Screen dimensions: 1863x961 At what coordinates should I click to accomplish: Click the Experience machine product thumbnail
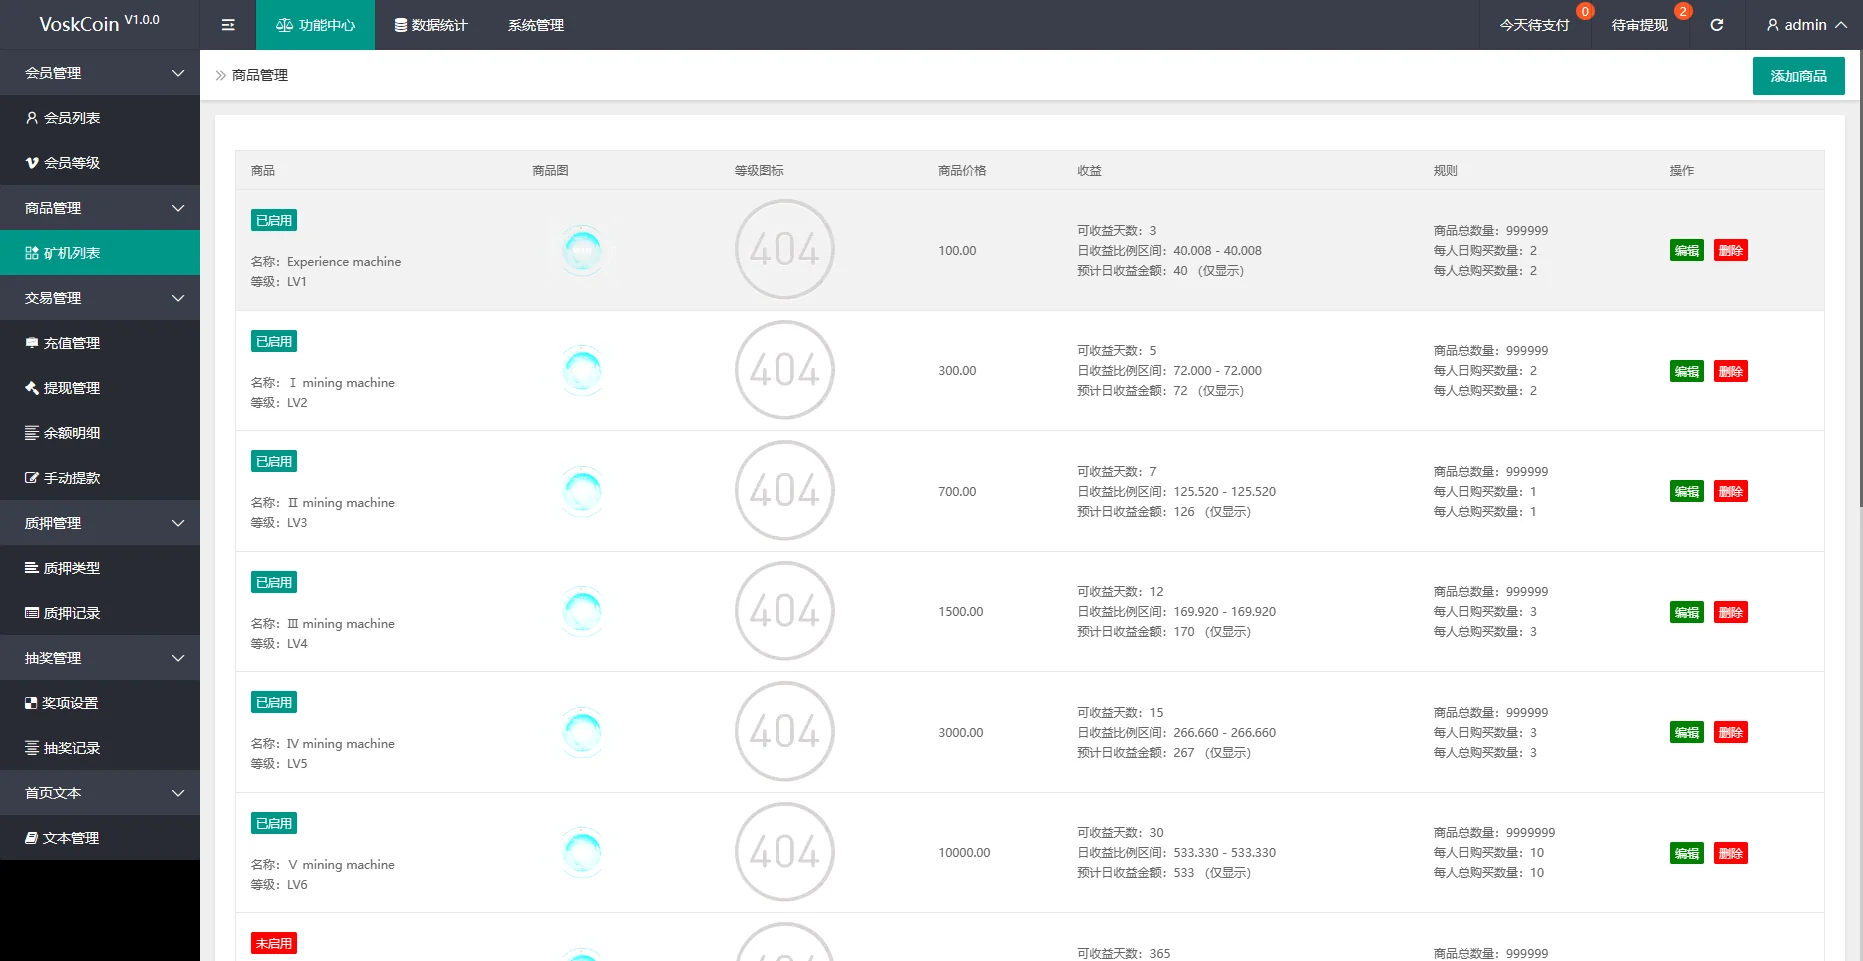(x=582, y=250)
